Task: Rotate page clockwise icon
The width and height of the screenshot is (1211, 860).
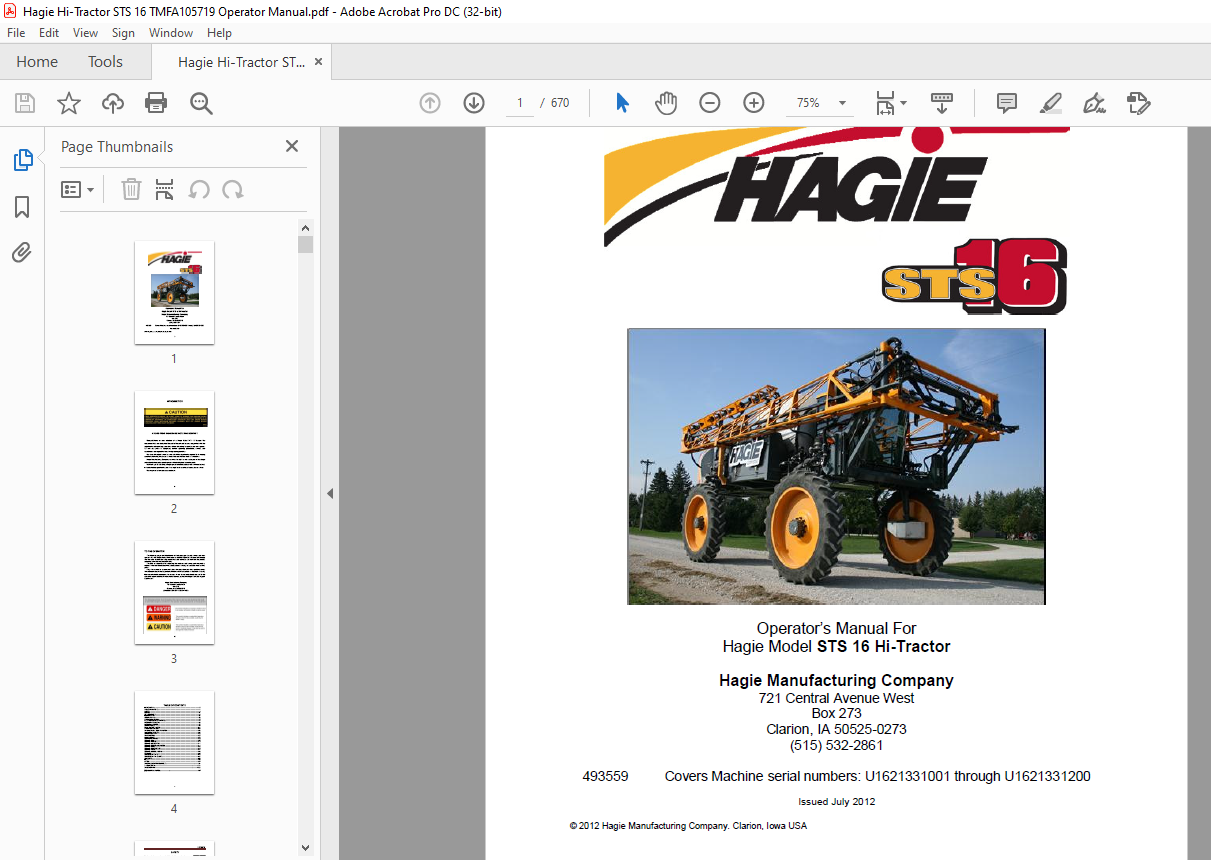Action: click(x=233, y=189)
